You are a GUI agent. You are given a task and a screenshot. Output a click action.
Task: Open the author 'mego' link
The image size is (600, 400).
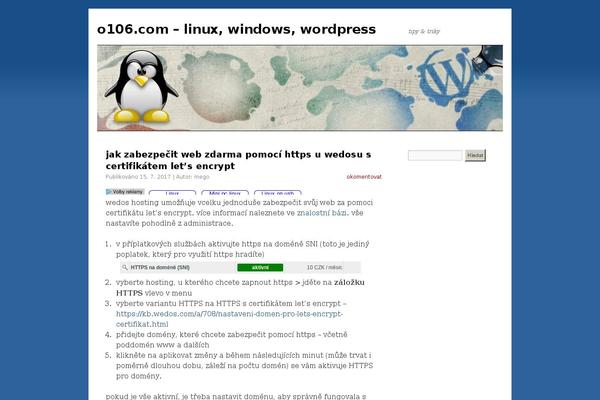pos(201,176)
